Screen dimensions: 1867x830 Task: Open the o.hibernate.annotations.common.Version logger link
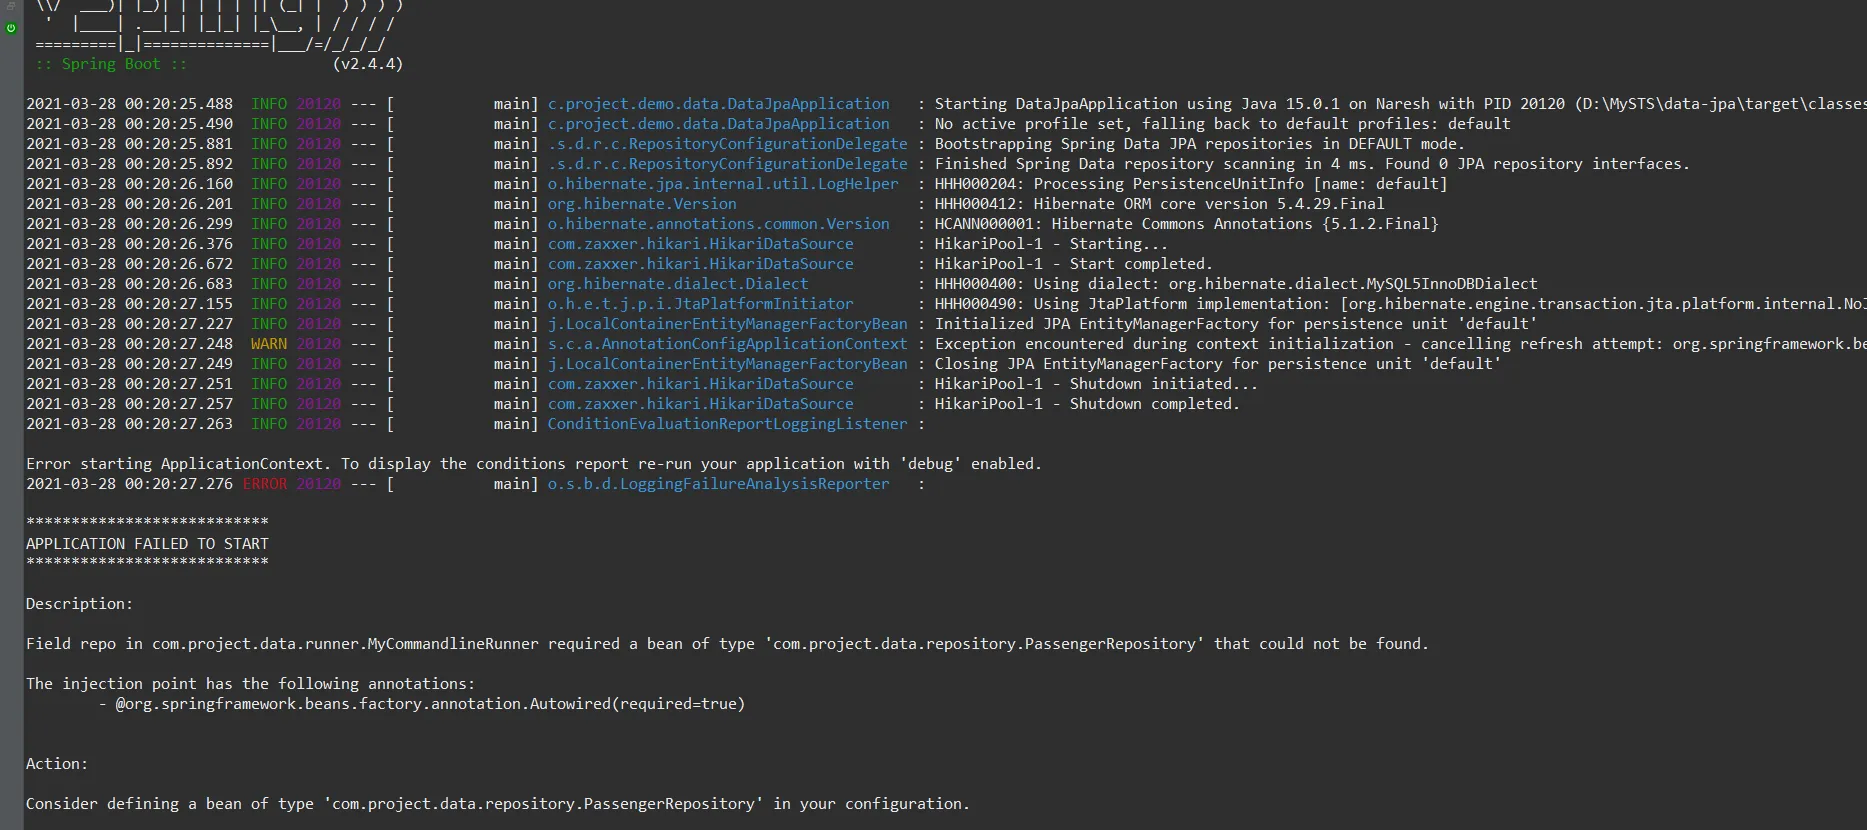click(718, 224)
